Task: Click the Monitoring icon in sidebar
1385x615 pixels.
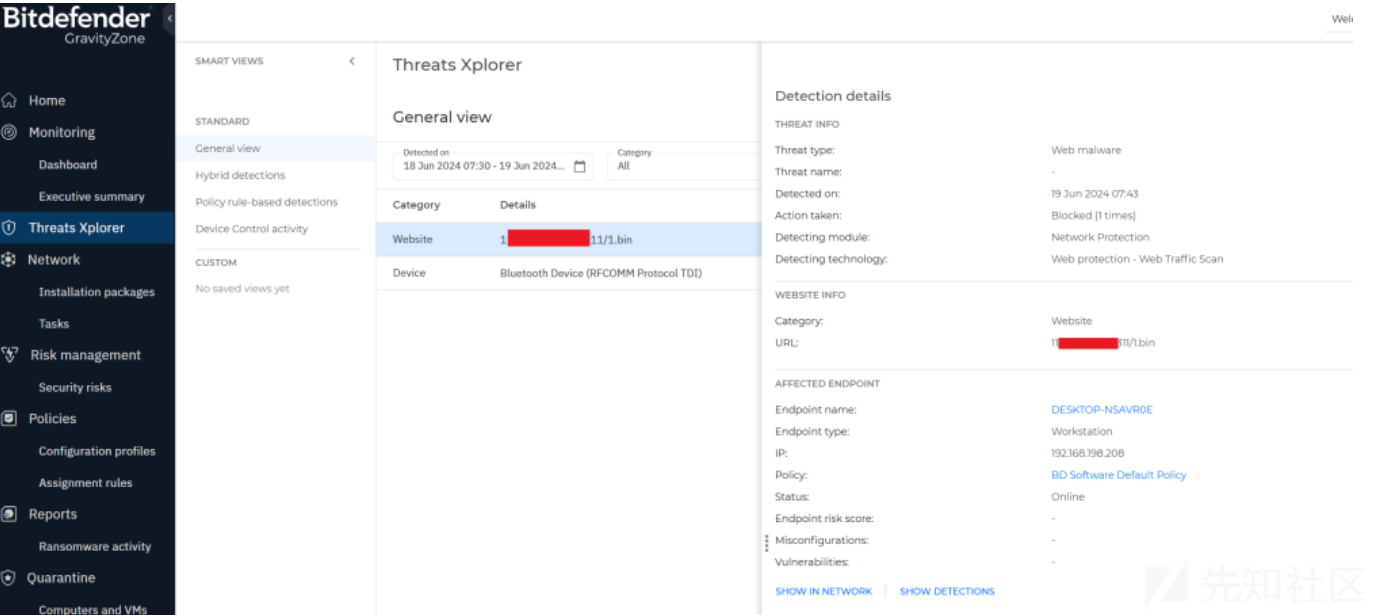Action: tap(9, 132)
